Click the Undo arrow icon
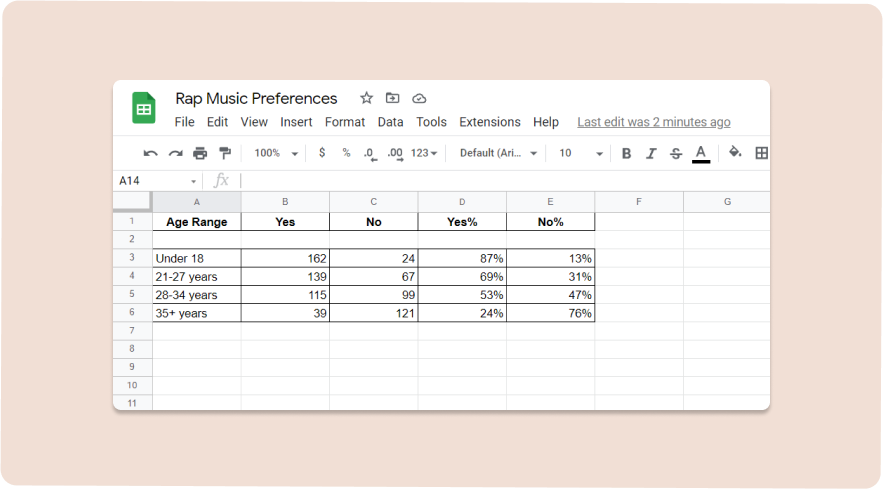 pos(150,153)
